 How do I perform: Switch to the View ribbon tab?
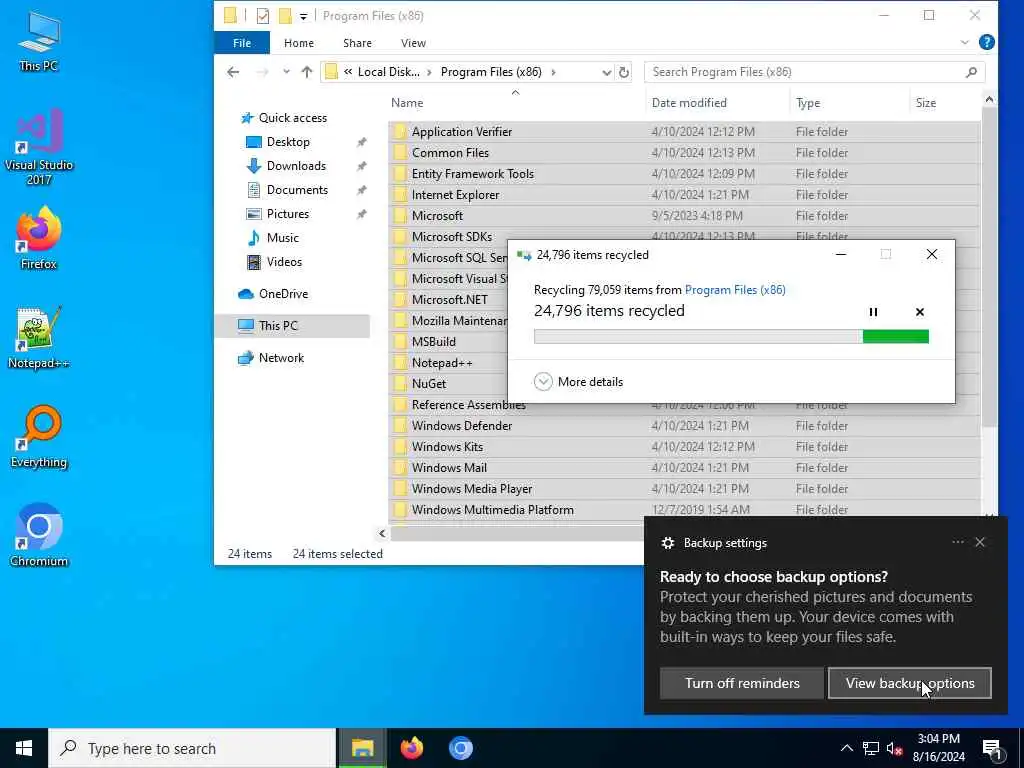[413, 43]
